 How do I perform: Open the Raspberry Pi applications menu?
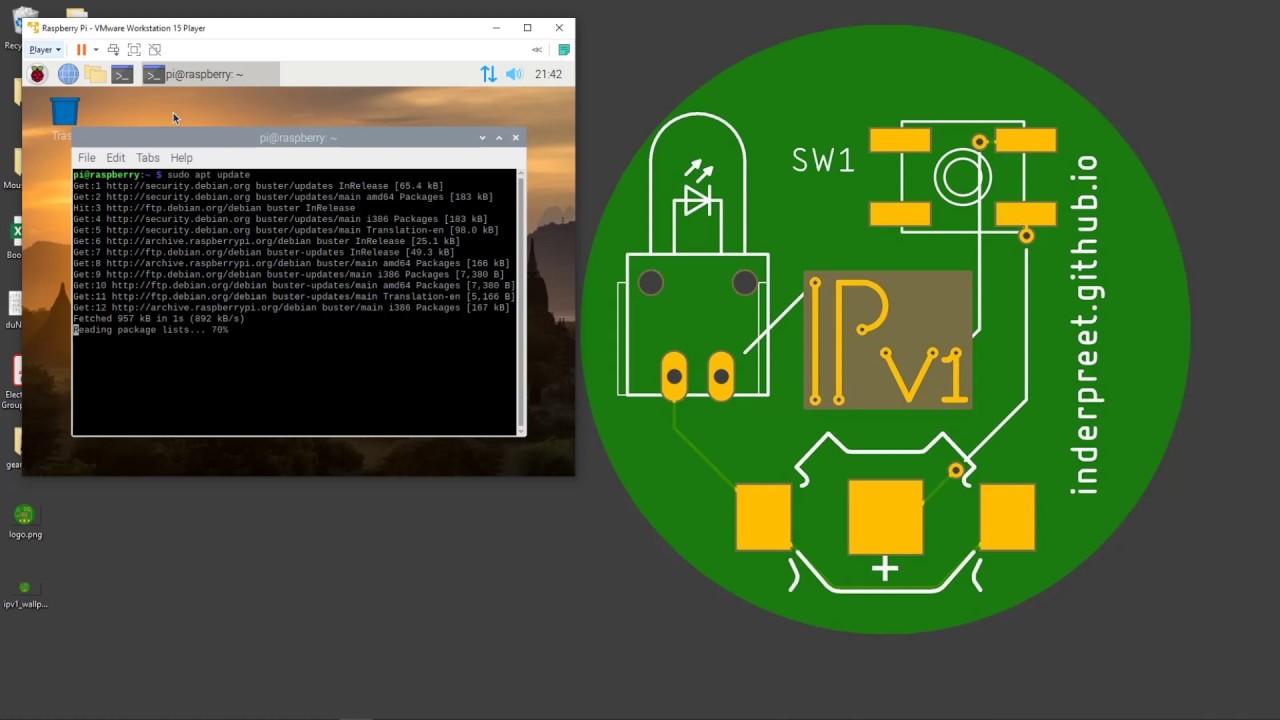tap(38, 74)
